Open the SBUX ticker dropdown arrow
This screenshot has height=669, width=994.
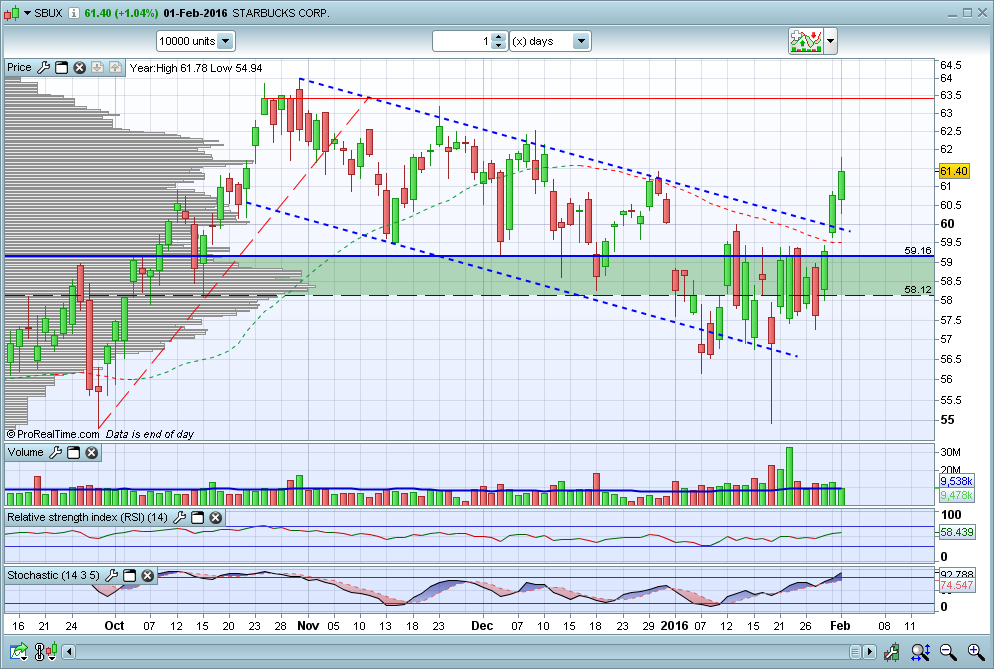pyautogui.click(x=27, y=13)
